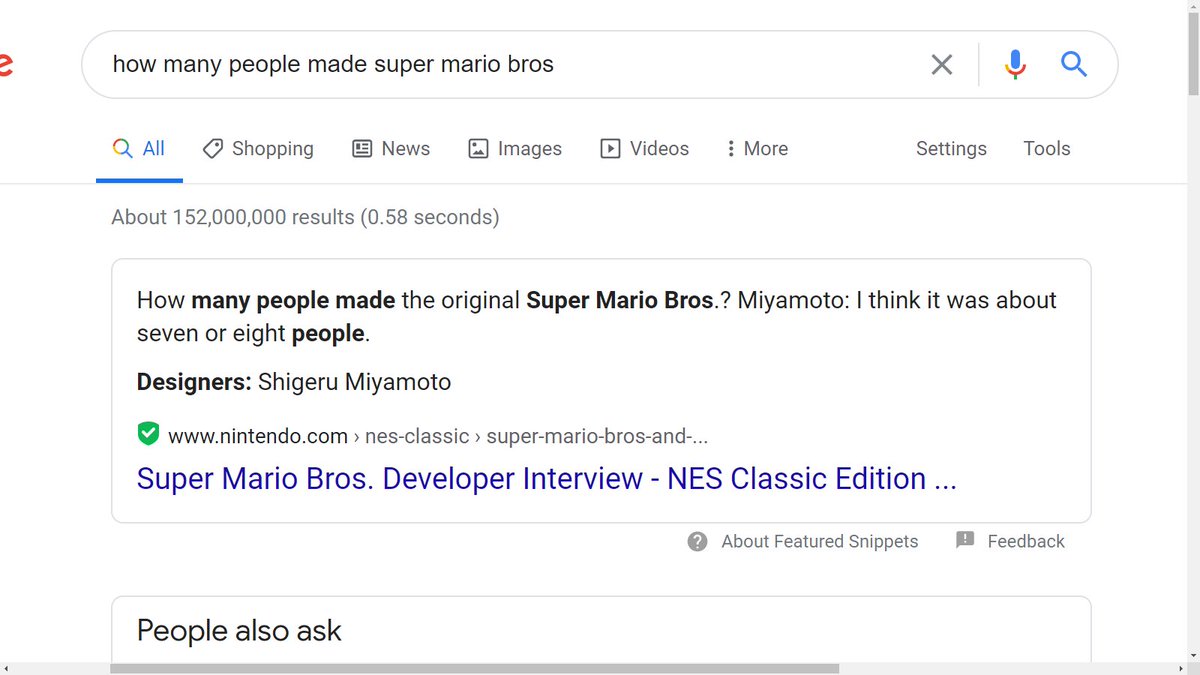Click the 'About 152,000,000 results' text
The height and width of the screenshot is (675, 1200).
tap(305, 217)
